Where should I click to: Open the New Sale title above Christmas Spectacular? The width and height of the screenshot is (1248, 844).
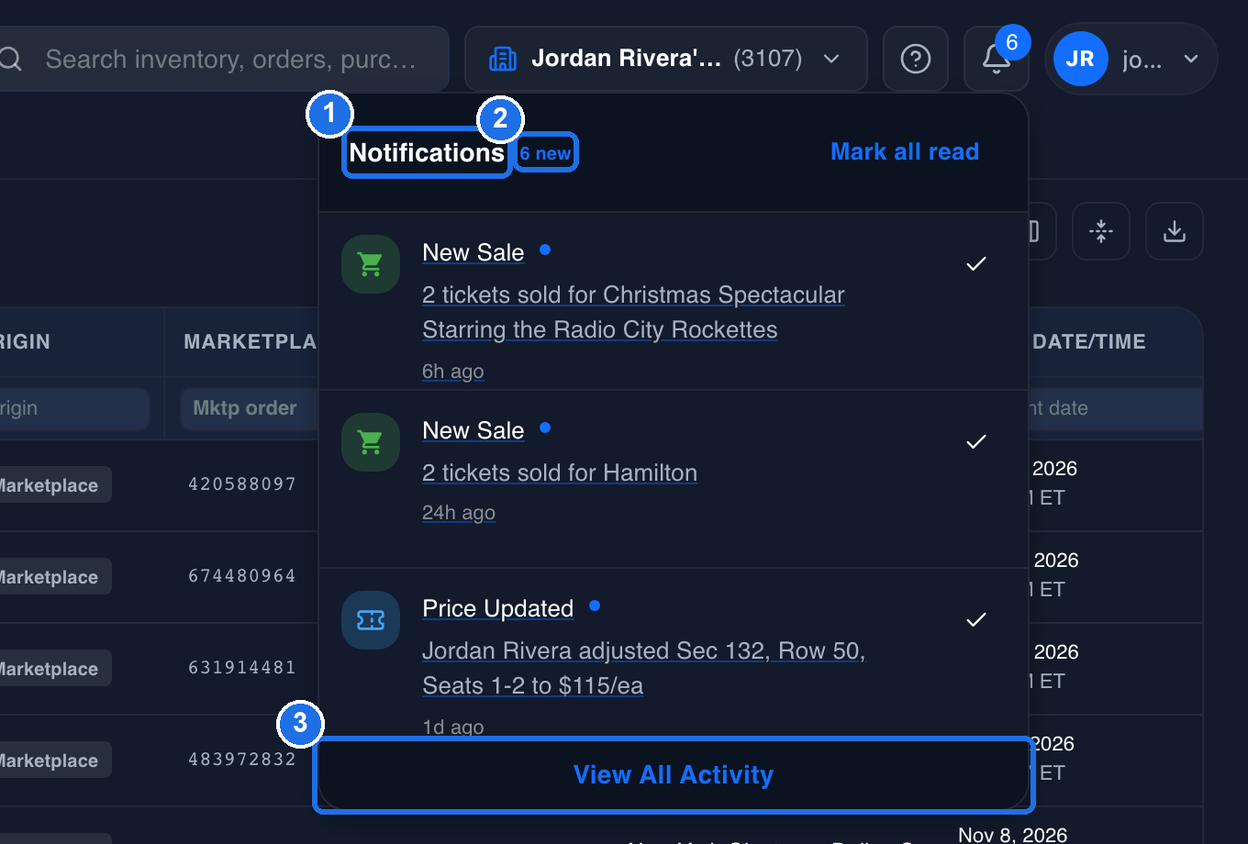[x=473, y=253]
